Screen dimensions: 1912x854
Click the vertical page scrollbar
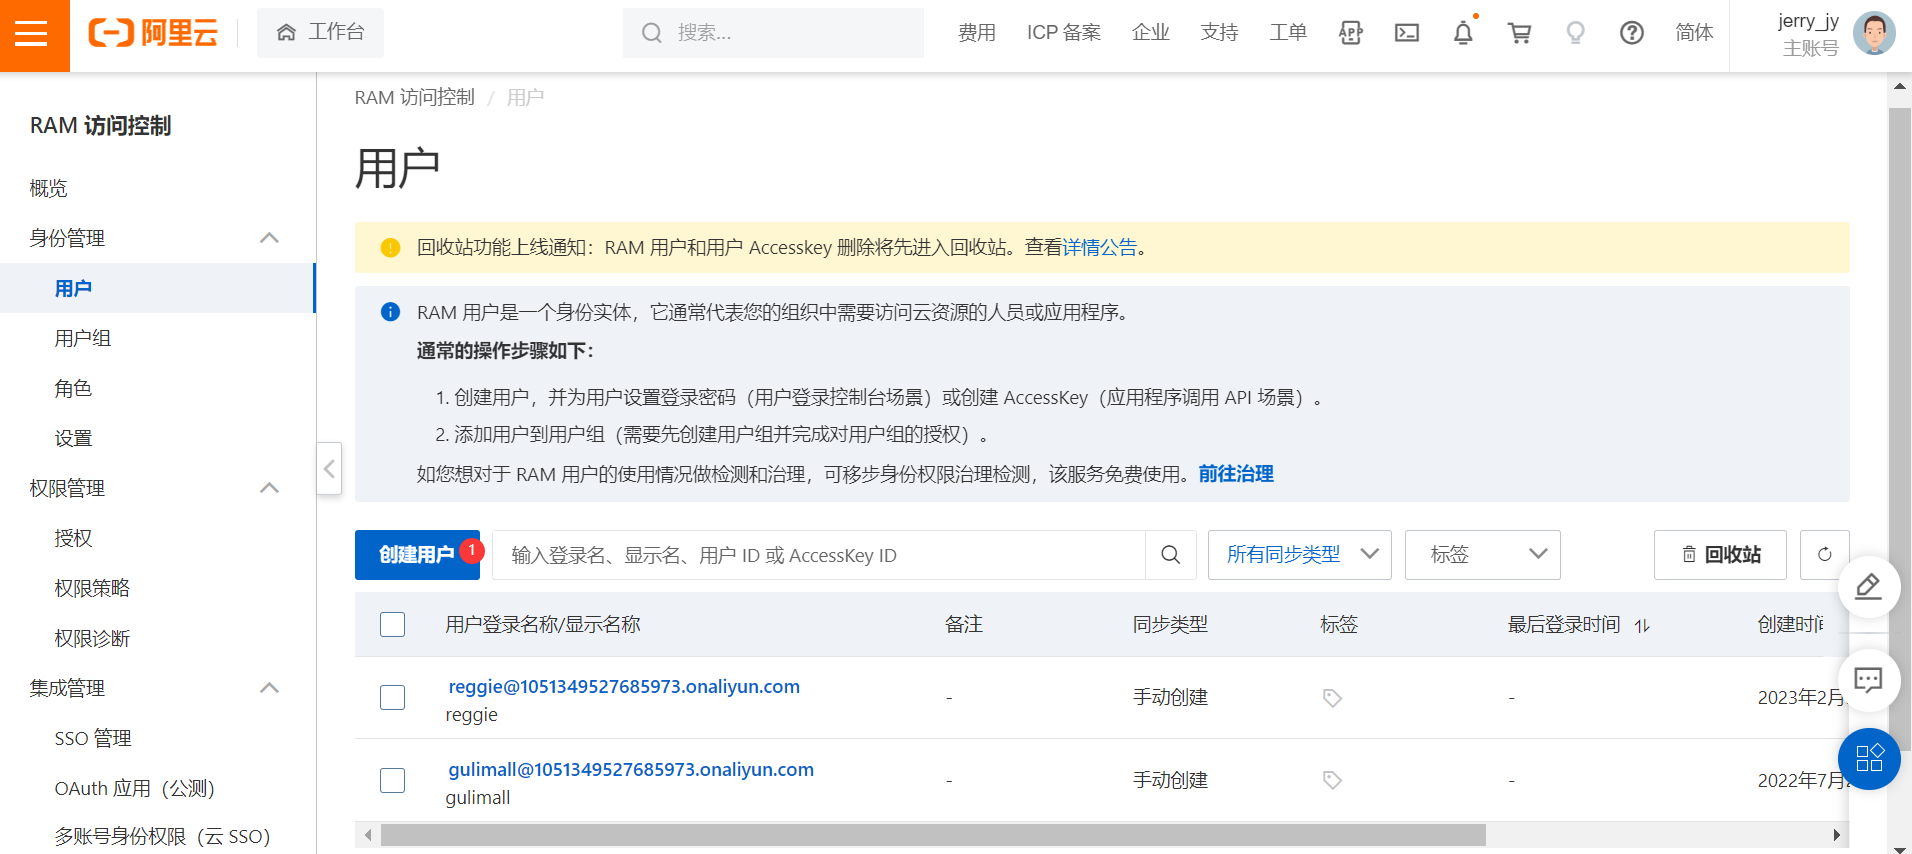pos(1900,430)
